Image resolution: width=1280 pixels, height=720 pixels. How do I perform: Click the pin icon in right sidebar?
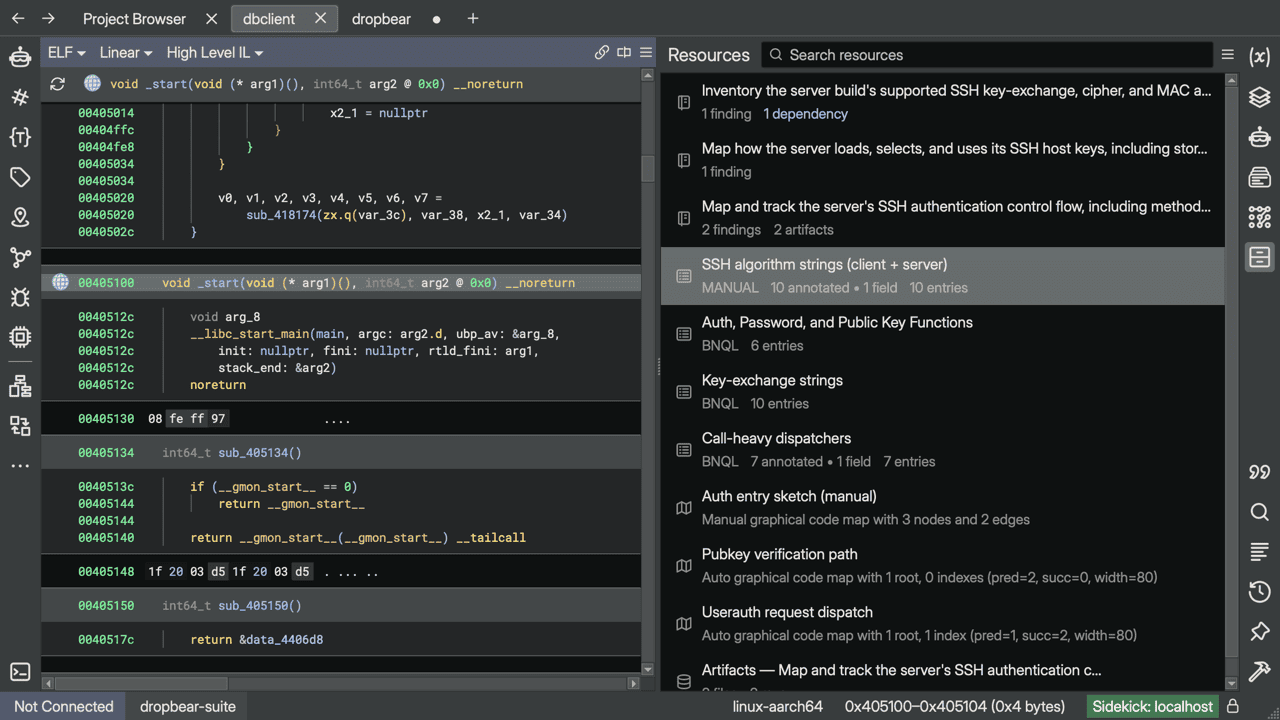(1260, 632)
